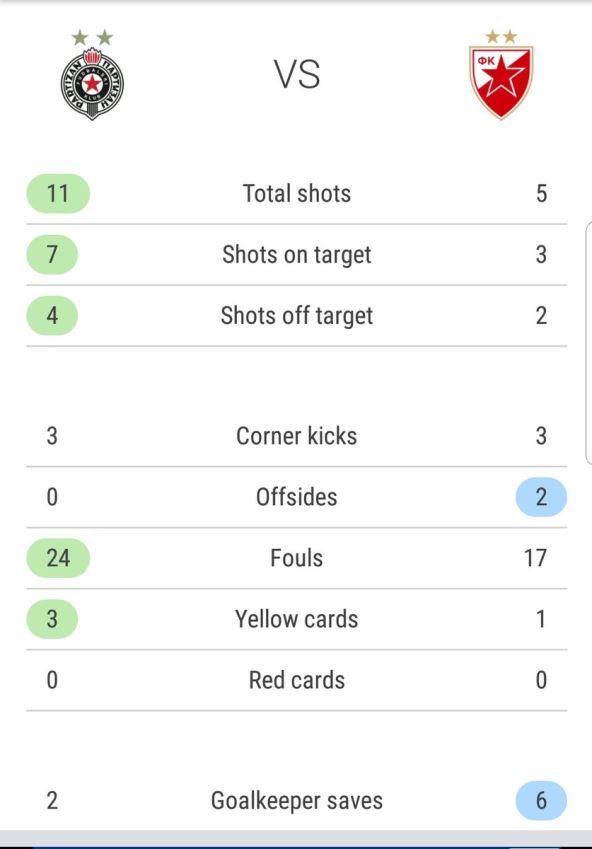The height and width of the screenshot is (849, 592).
Task: Click the highlighted Goalkeeper saves badge showing 6
Action: coord(540,800)
